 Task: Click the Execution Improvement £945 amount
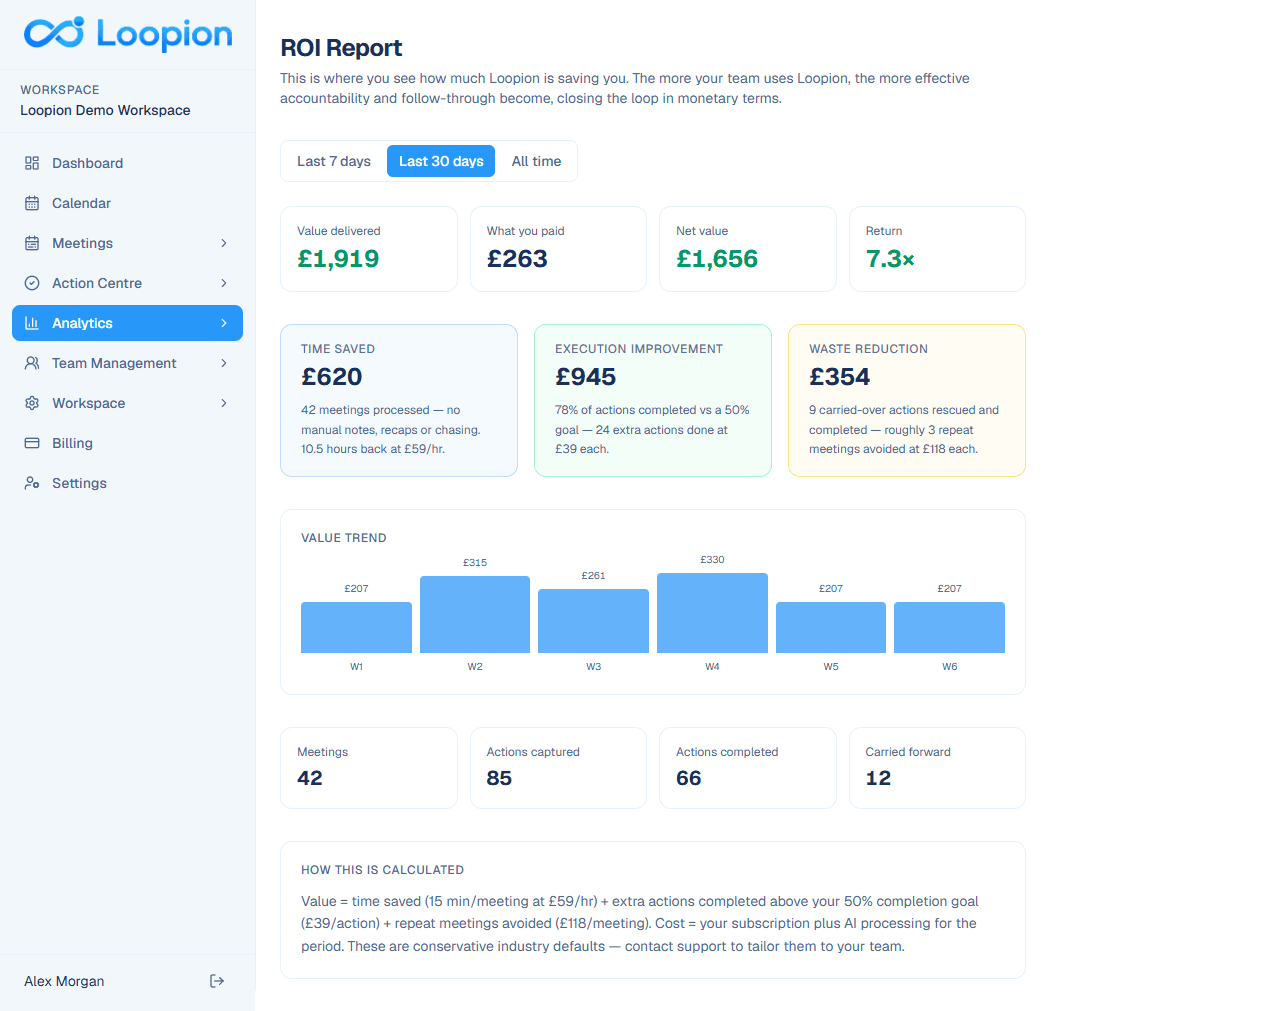coord(586,377)
